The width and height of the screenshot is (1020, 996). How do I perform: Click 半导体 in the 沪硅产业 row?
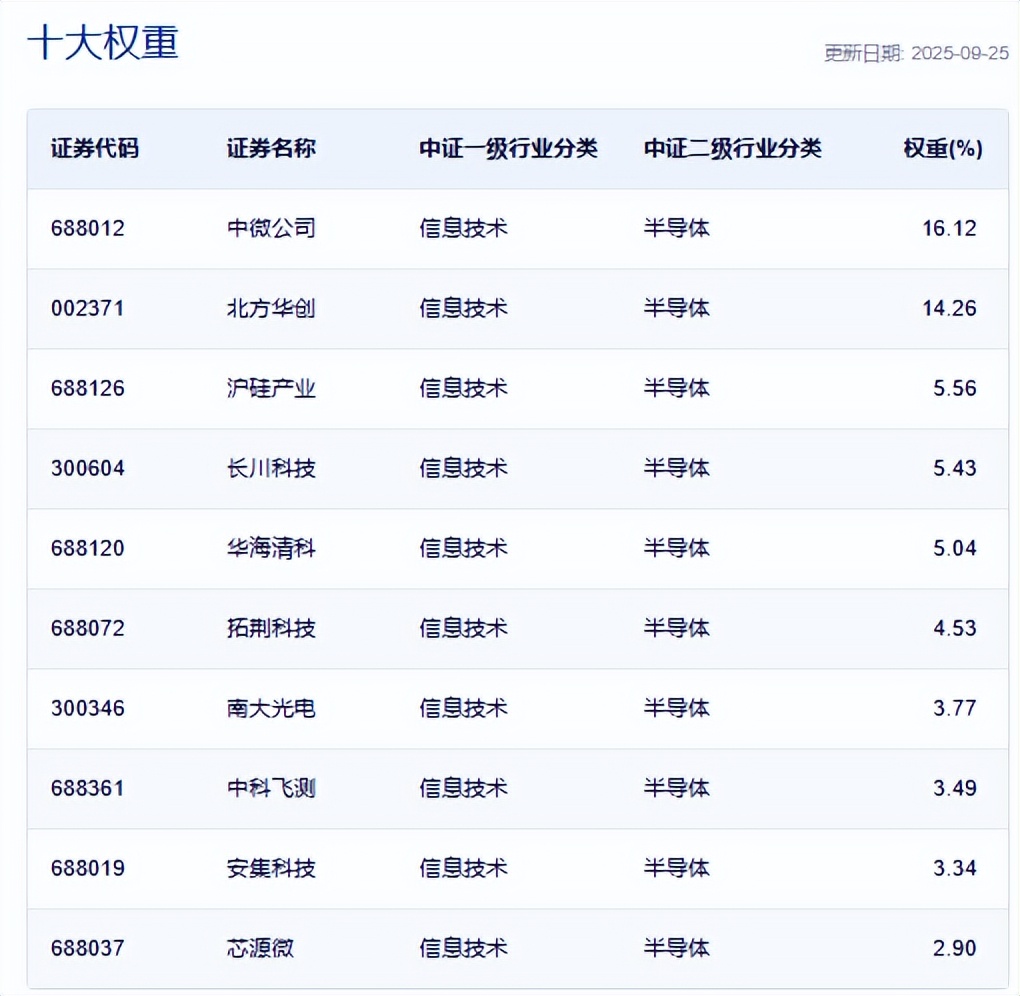click(x=677, y=388)
